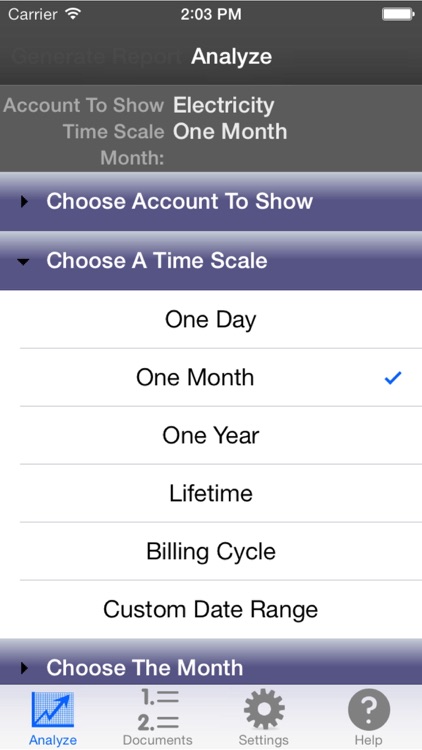Viewport: 422px width, 750px height.
Task: Select the One Day time scale
Action: coord(211,320)
